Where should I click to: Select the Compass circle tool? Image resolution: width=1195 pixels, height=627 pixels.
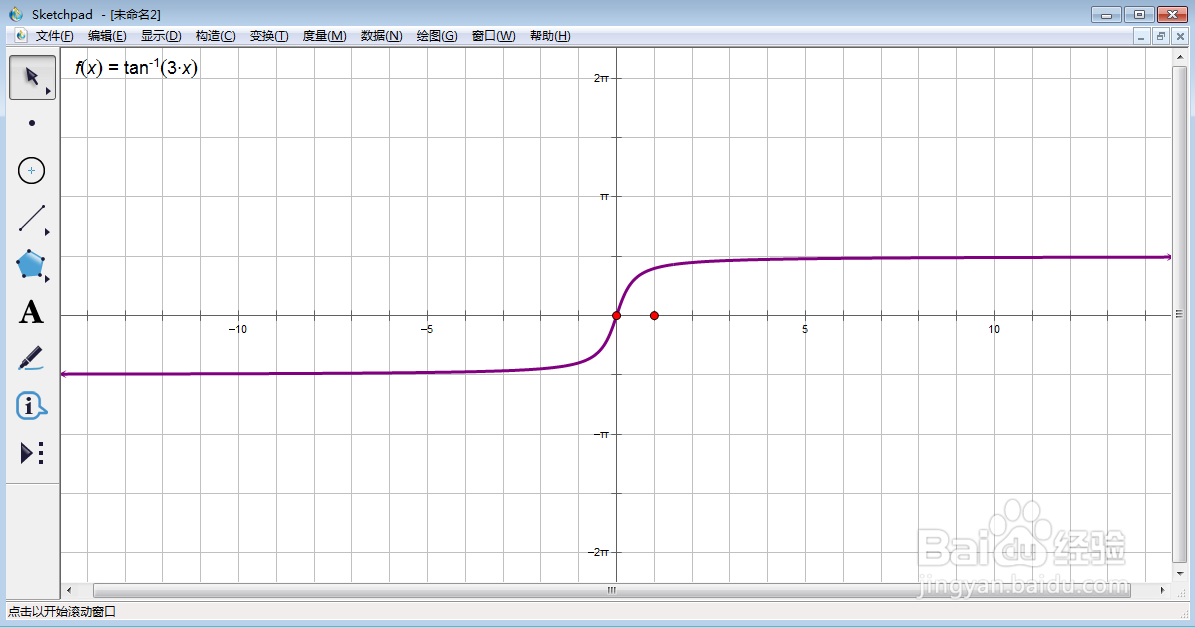(31, 170)
